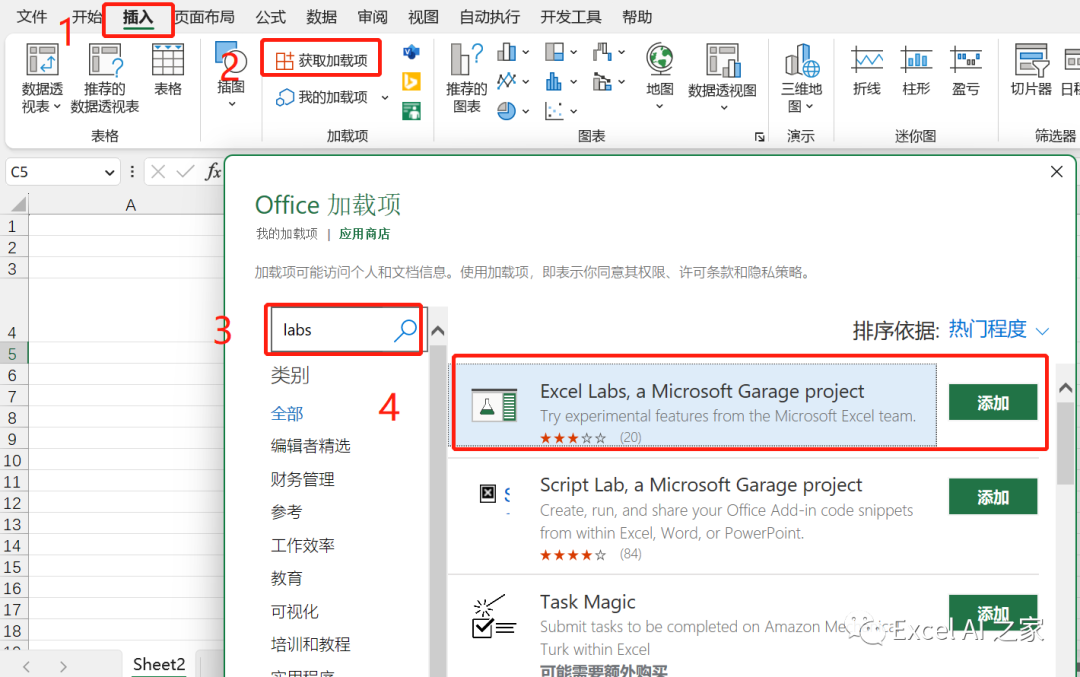Click the select-all corner of the sheet
The height and width of the screenshot is (677, 1080).
[18, 205]
